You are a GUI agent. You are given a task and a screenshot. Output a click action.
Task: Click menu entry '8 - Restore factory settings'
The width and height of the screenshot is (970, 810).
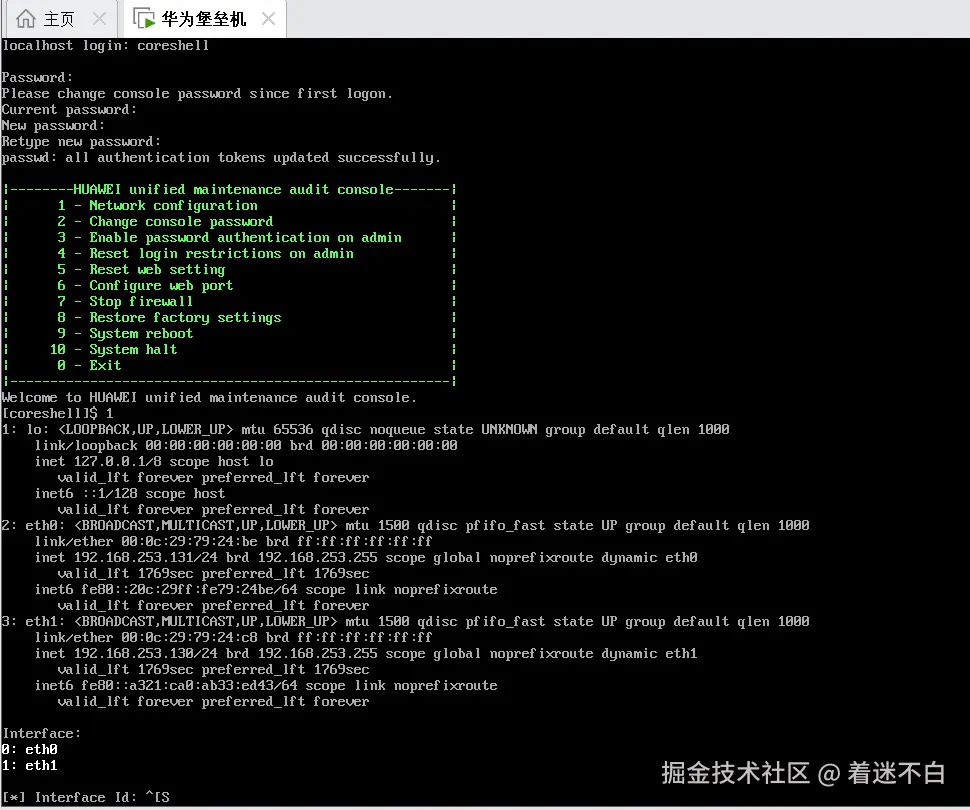click(170, 317)
